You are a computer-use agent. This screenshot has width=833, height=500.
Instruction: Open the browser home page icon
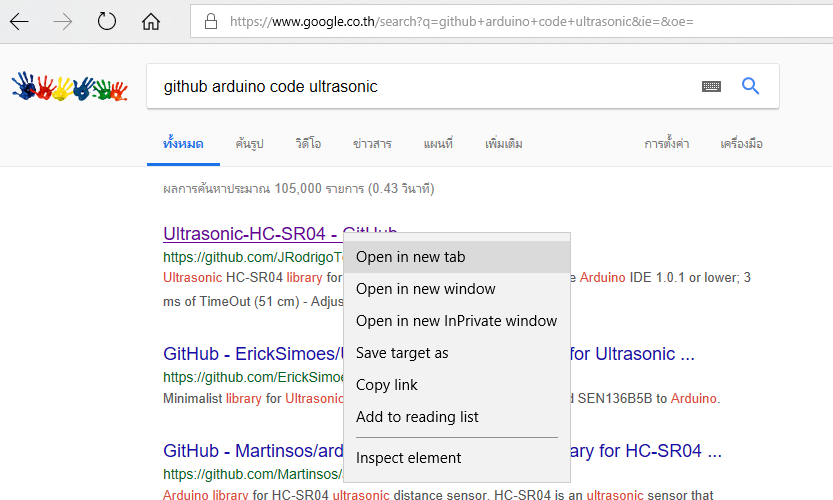[151, 22]
